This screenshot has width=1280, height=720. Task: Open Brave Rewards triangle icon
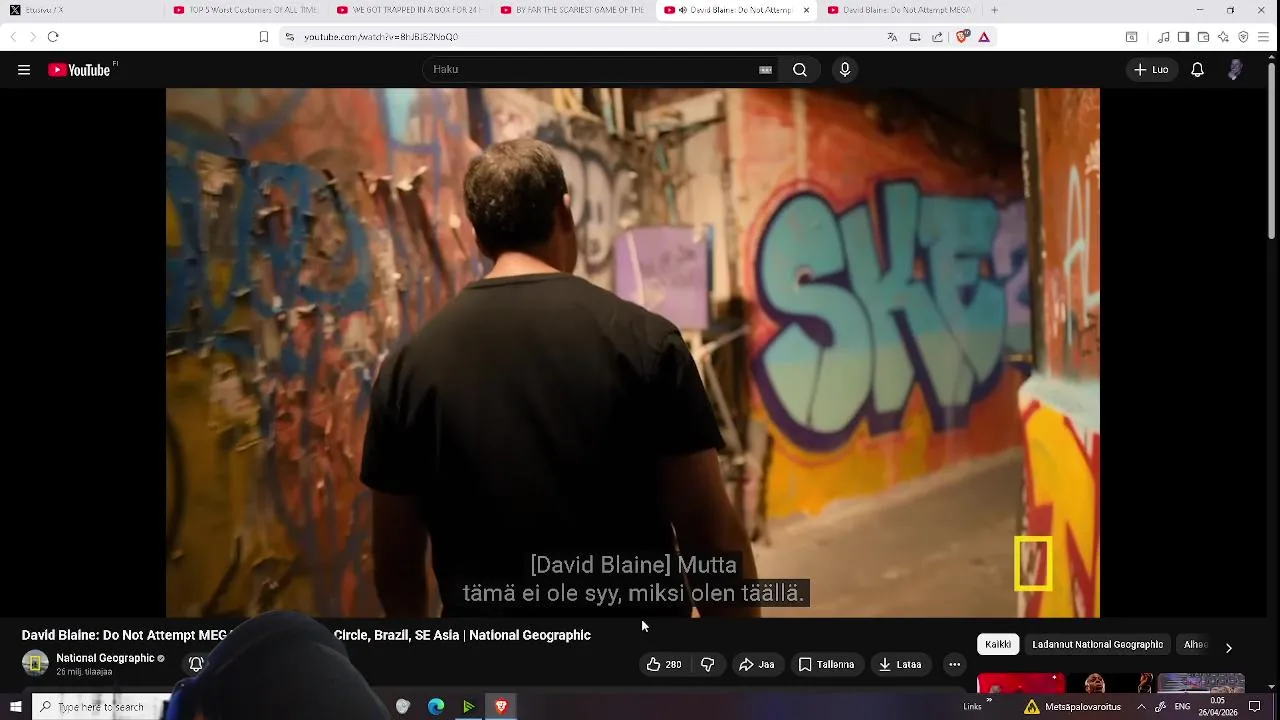[x=984, y=37]
